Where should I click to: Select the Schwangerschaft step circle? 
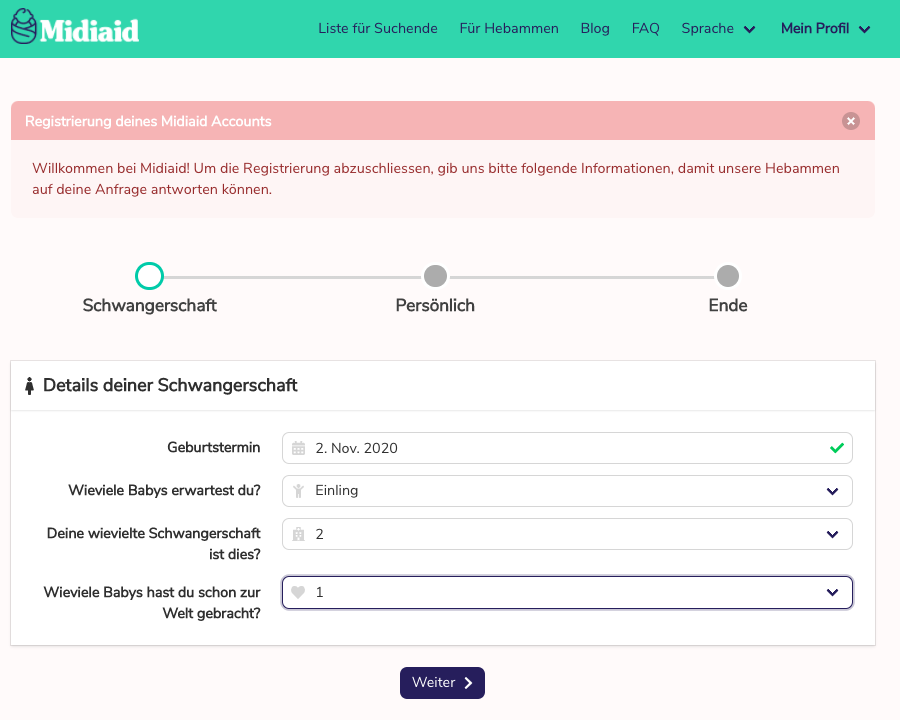tap(149, 276)
